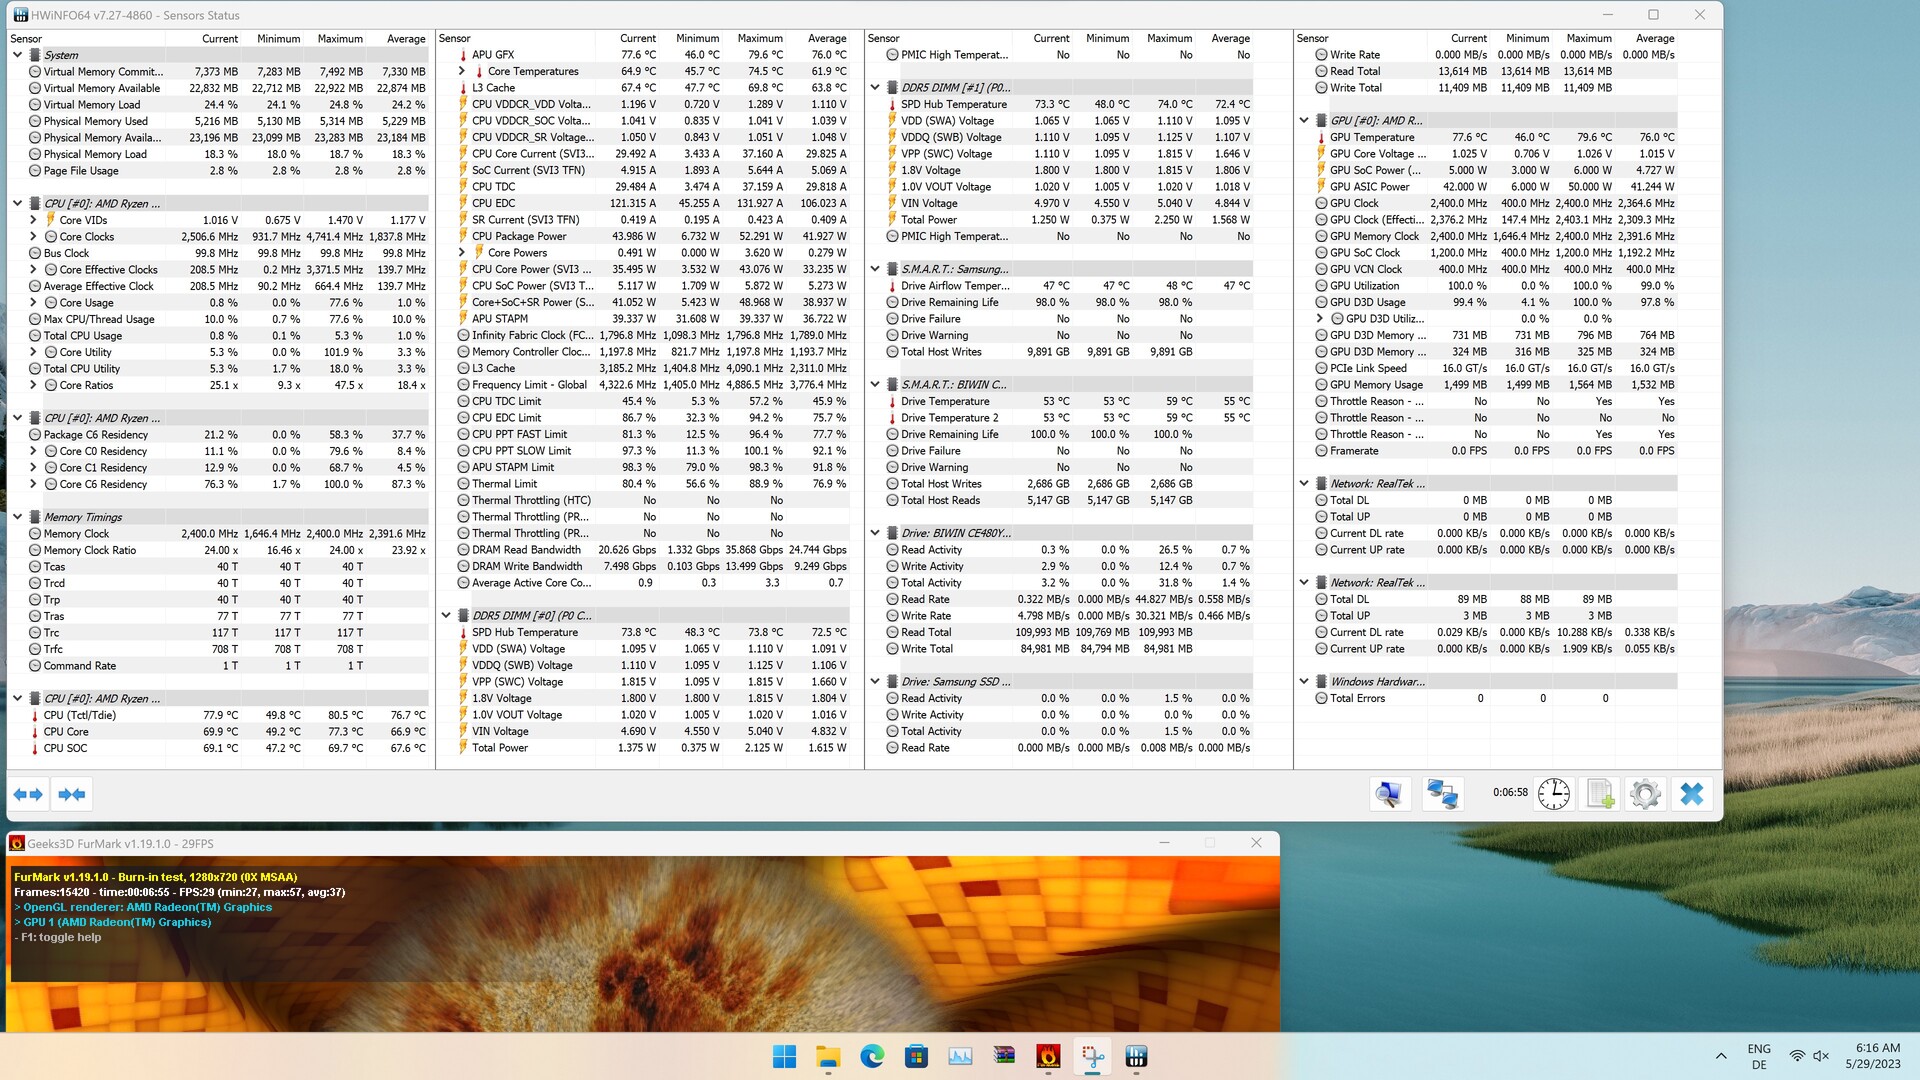Viewport: 1920px width, 1080px height.
Task: Open Microsoft Store from the taskbar
Action: pyautogui.click(x=916, y=1056)
